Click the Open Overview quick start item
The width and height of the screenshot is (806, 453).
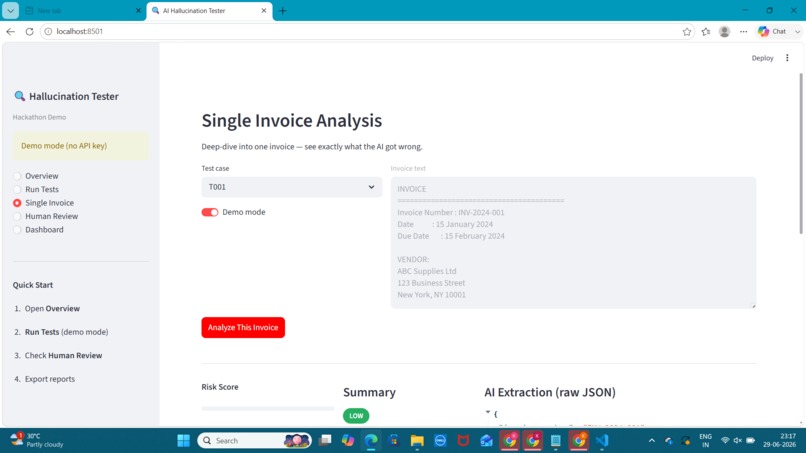pos(52,309)
